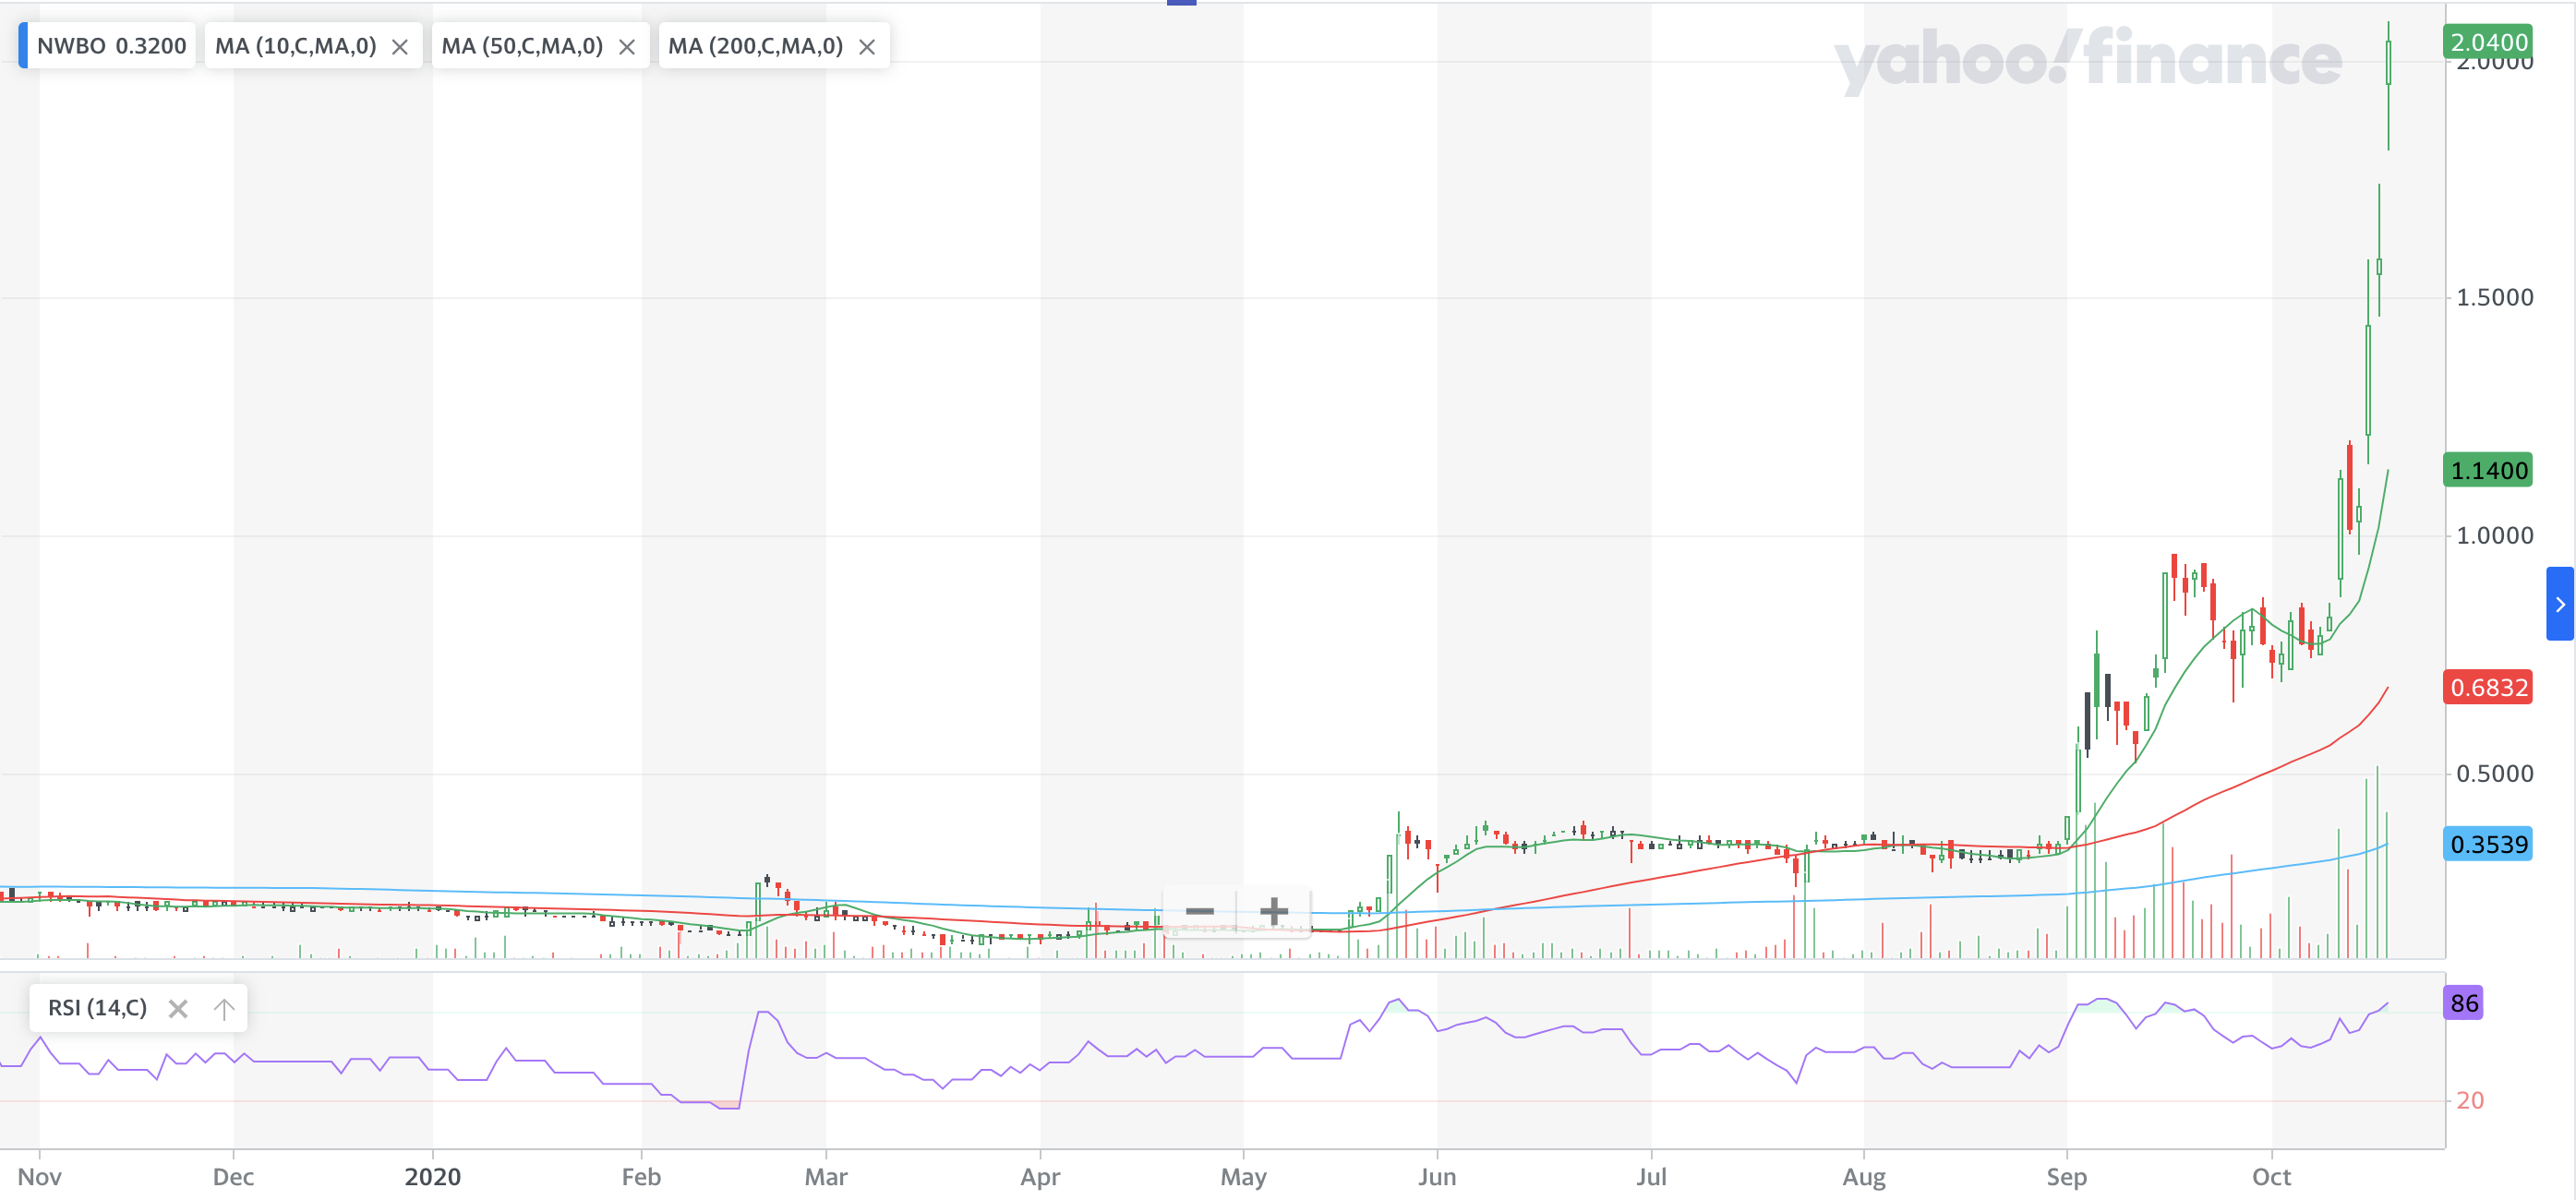Click the 0.6832 red MA value tag

click(x=2488, y=687)
